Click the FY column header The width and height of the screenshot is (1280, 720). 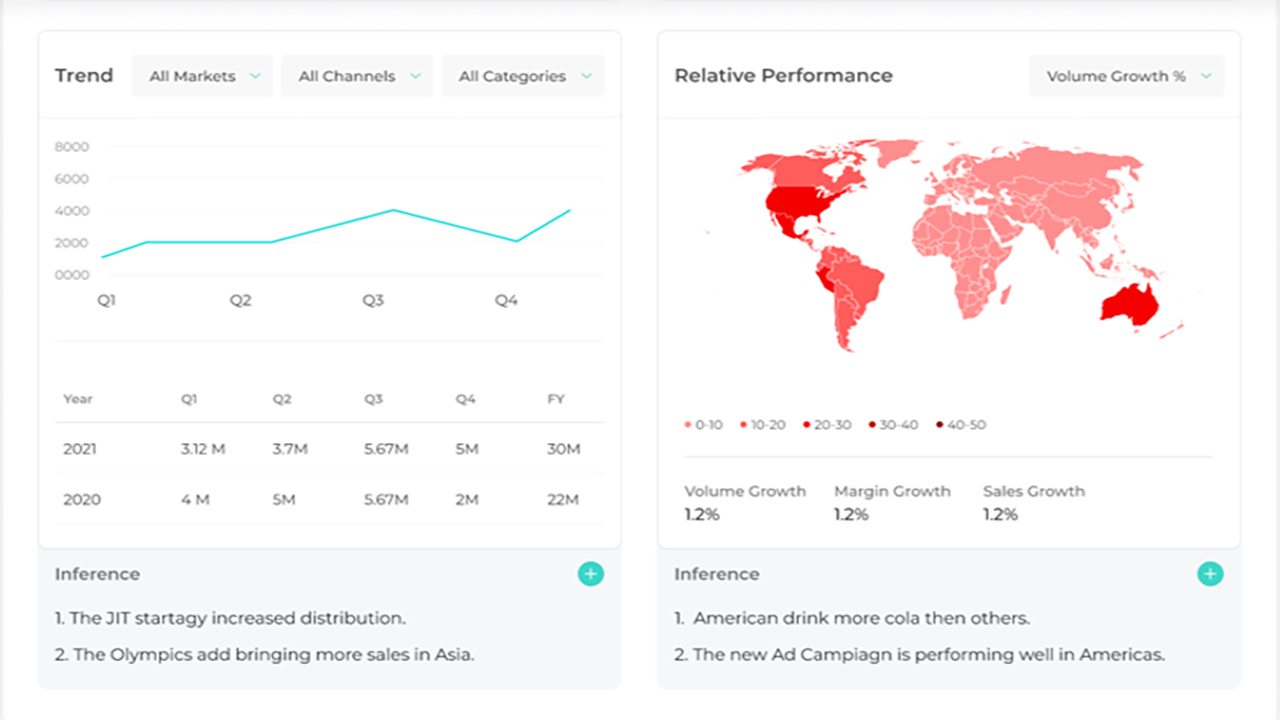[556, 399]
